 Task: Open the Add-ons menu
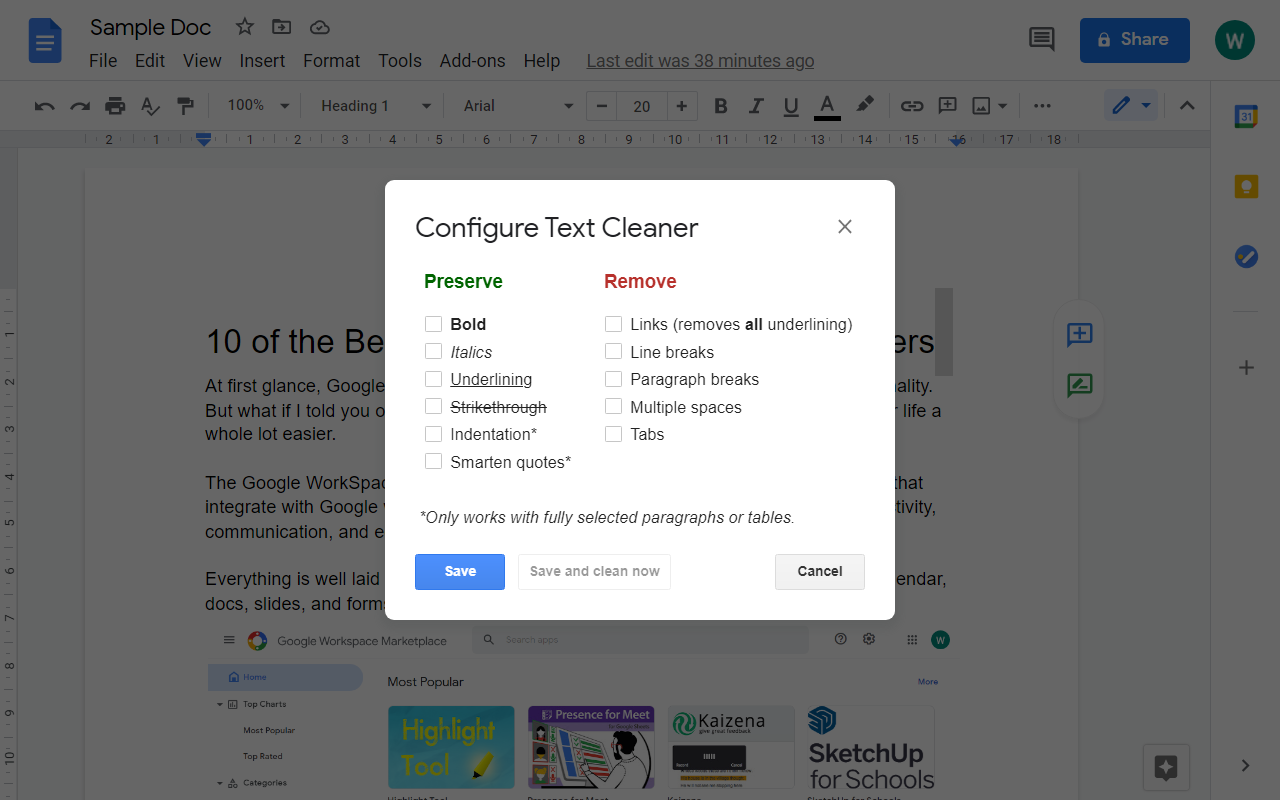pyautogui.click(x=472, y=61)
